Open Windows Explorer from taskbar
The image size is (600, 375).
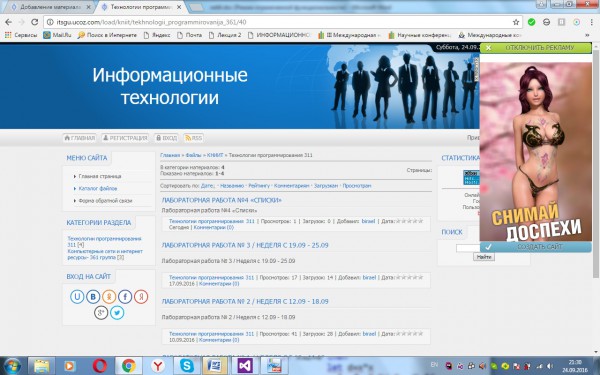click(42, 366)
